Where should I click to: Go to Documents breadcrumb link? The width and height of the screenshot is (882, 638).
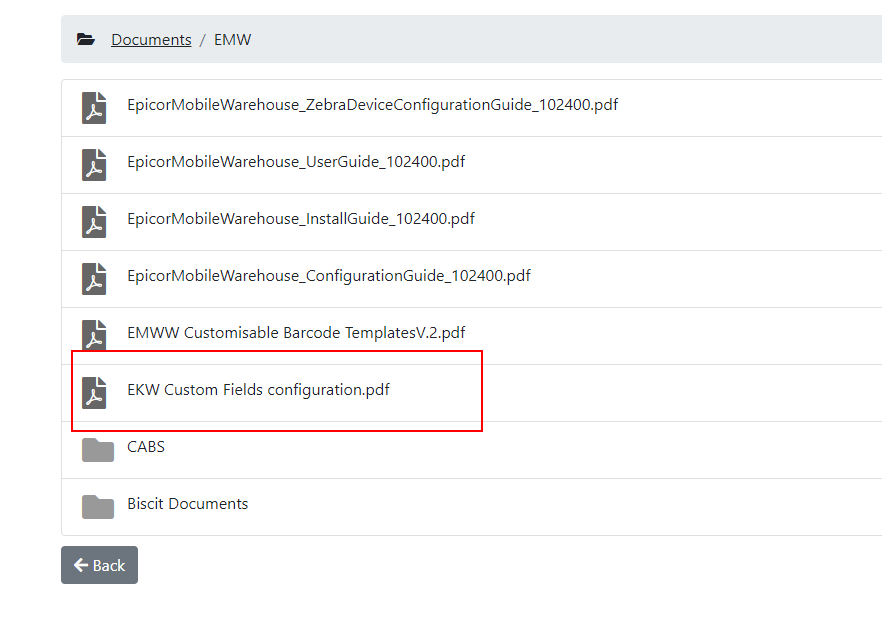pyautogui.click(x=151, y=40)
